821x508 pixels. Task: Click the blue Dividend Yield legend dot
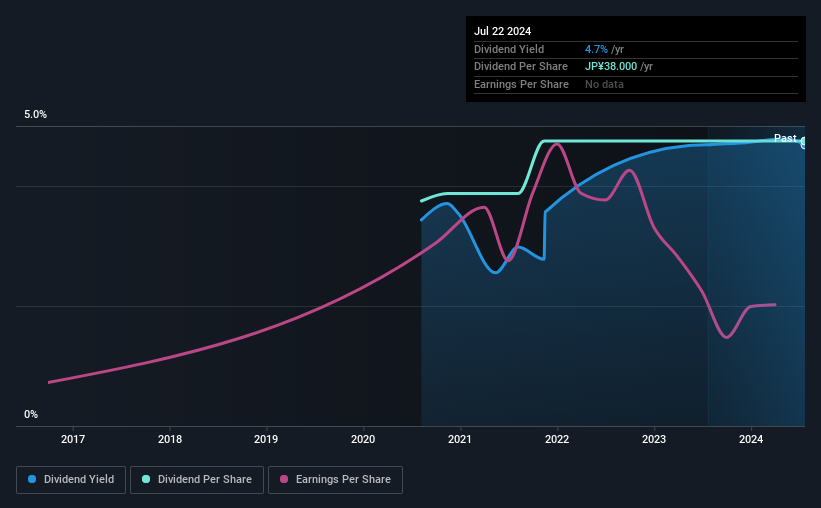(33, 480)
